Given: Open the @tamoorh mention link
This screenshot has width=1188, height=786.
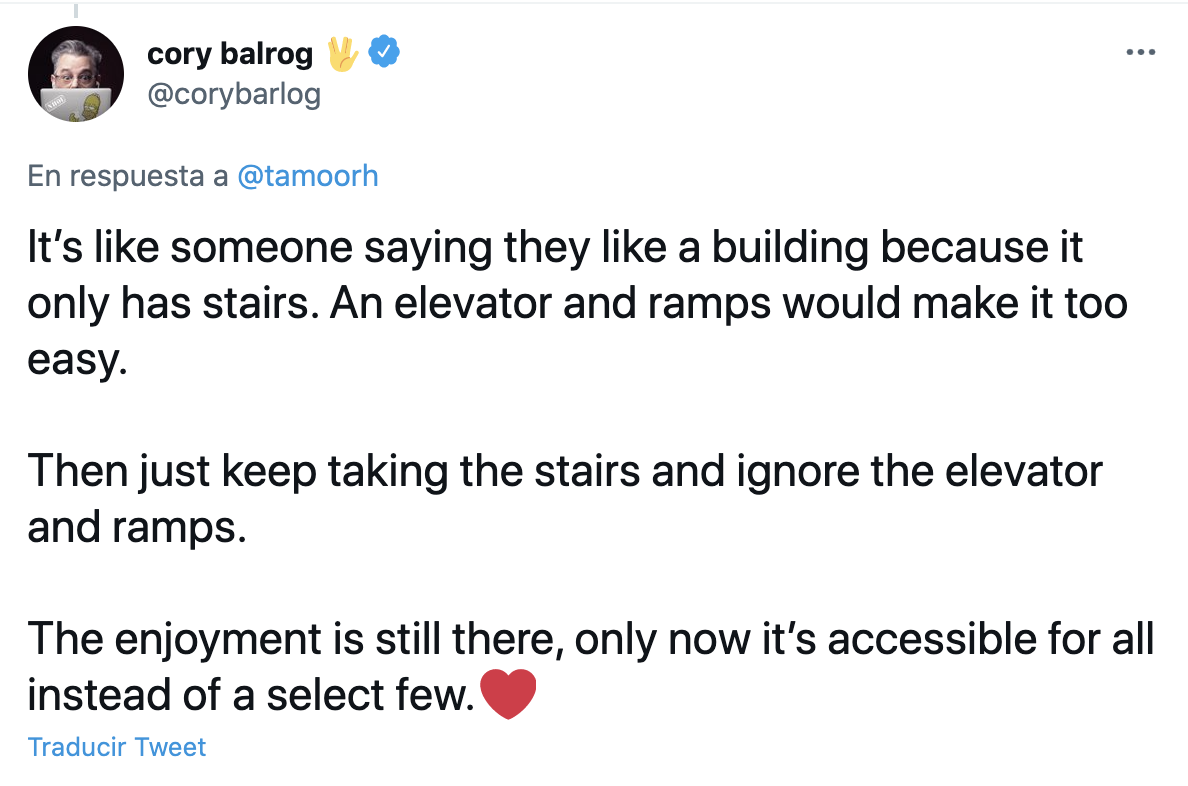Looking at the screenshot, I should pos(308,176).
